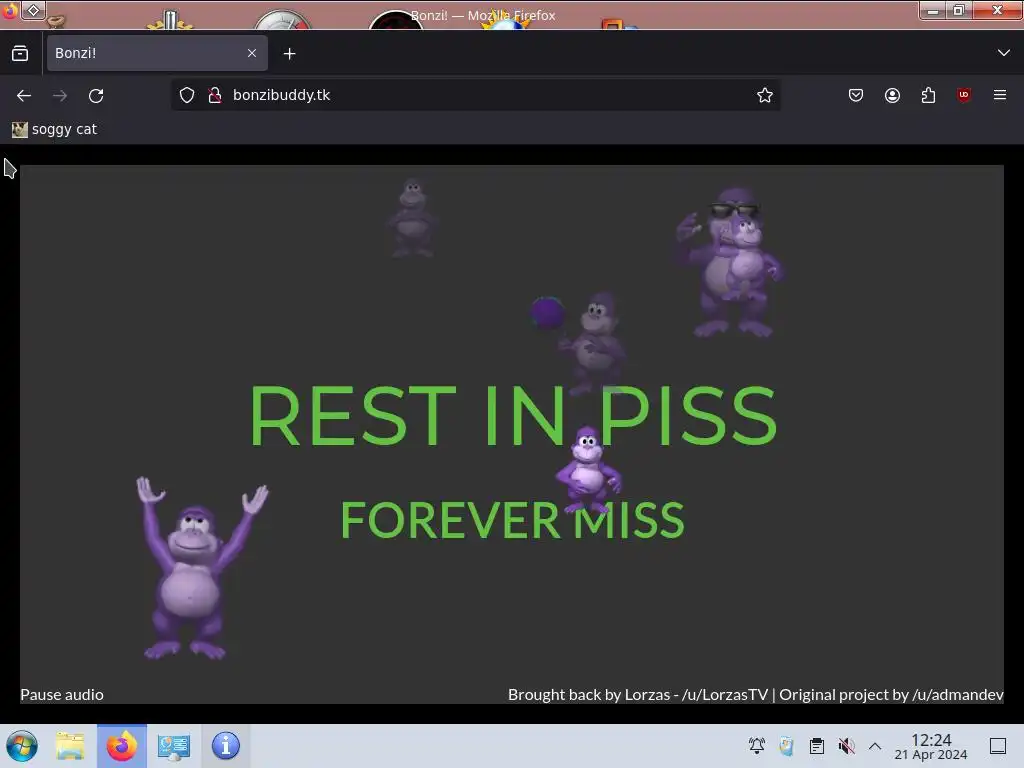Image resolution: width=1024 pixels, height=768 pixels.
Task: Open the clock showing 12:24
Action: click(931, 746)
